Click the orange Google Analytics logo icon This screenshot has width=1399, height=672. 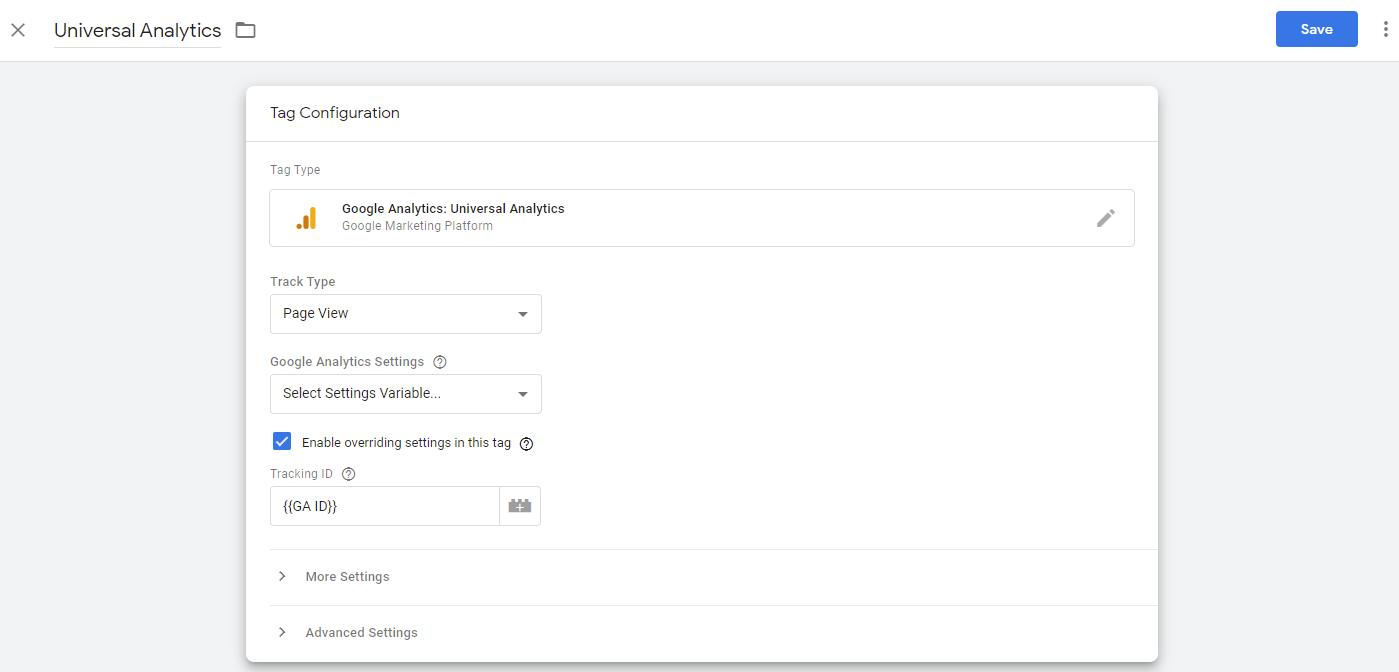tap(306, 218)
